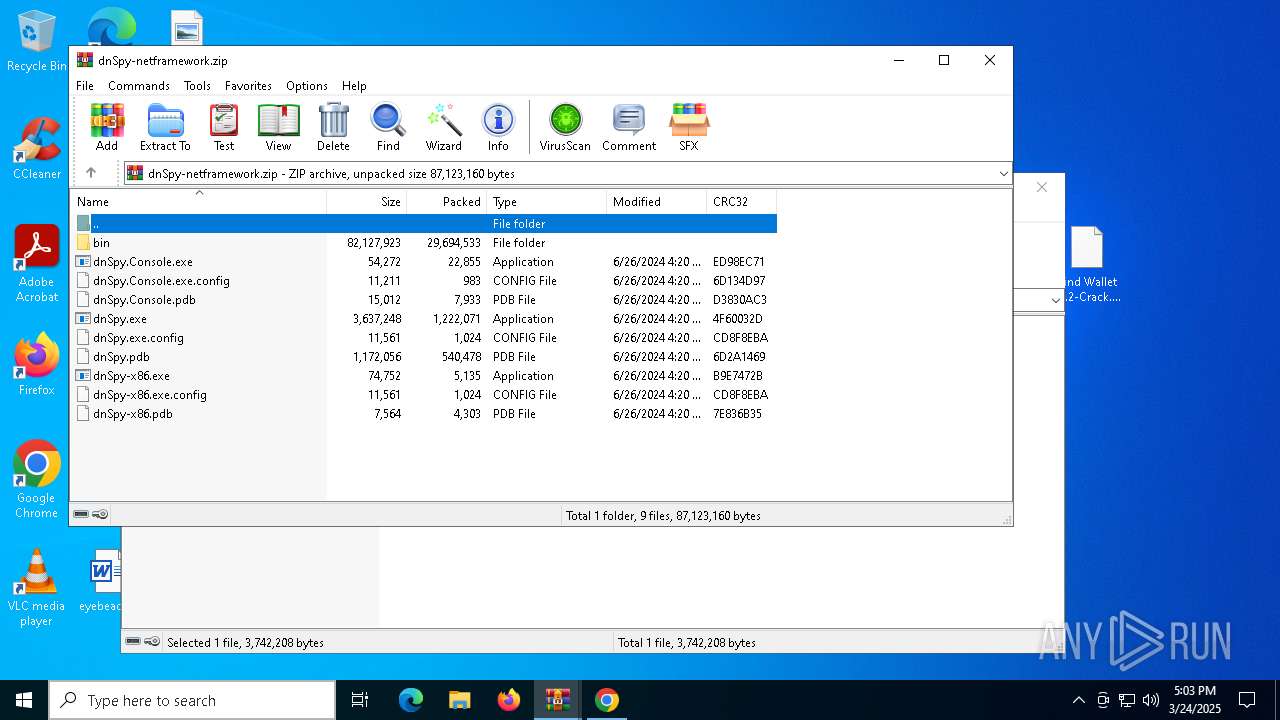
Task: Open the Find tool
Action: coord(388,127)
